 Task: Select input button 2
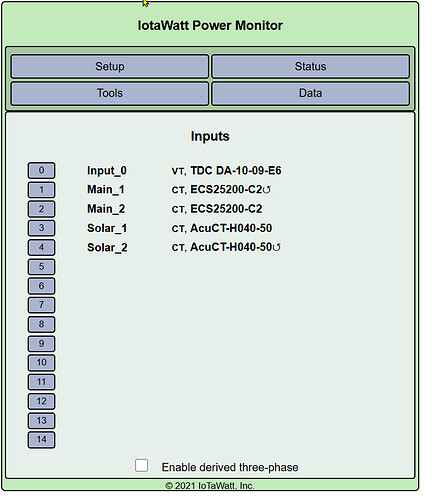point(41,209)
